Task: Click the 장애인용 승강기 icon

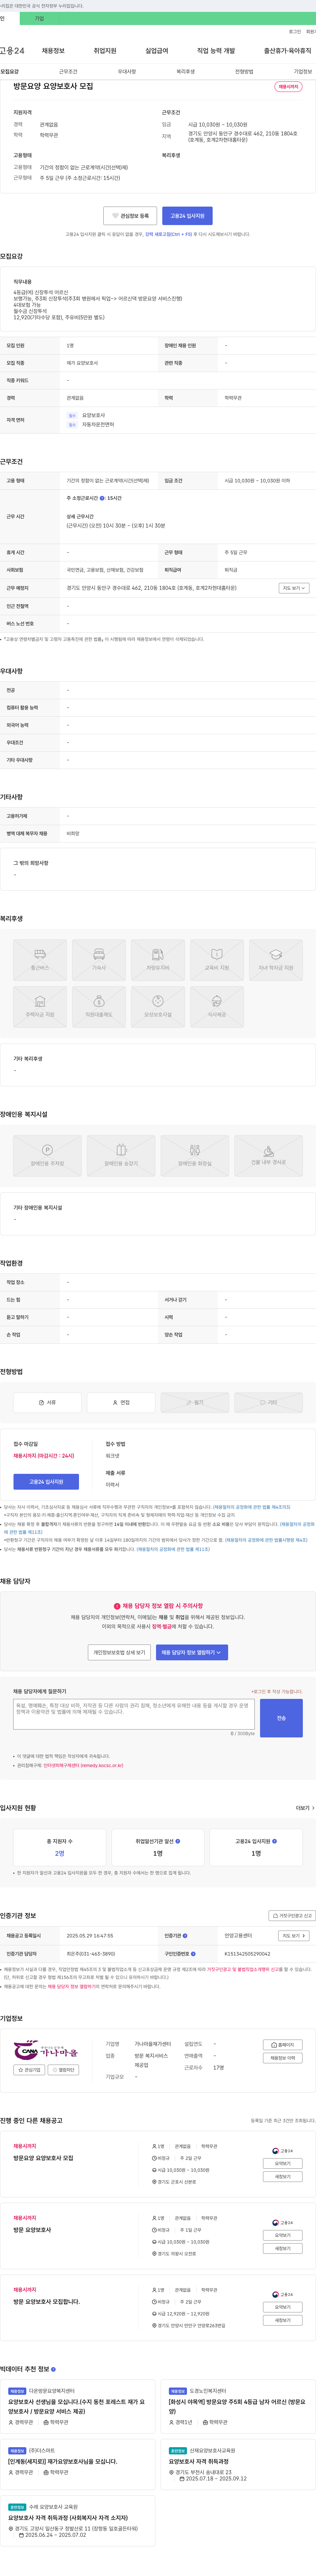Action: tap(121, 1156)
